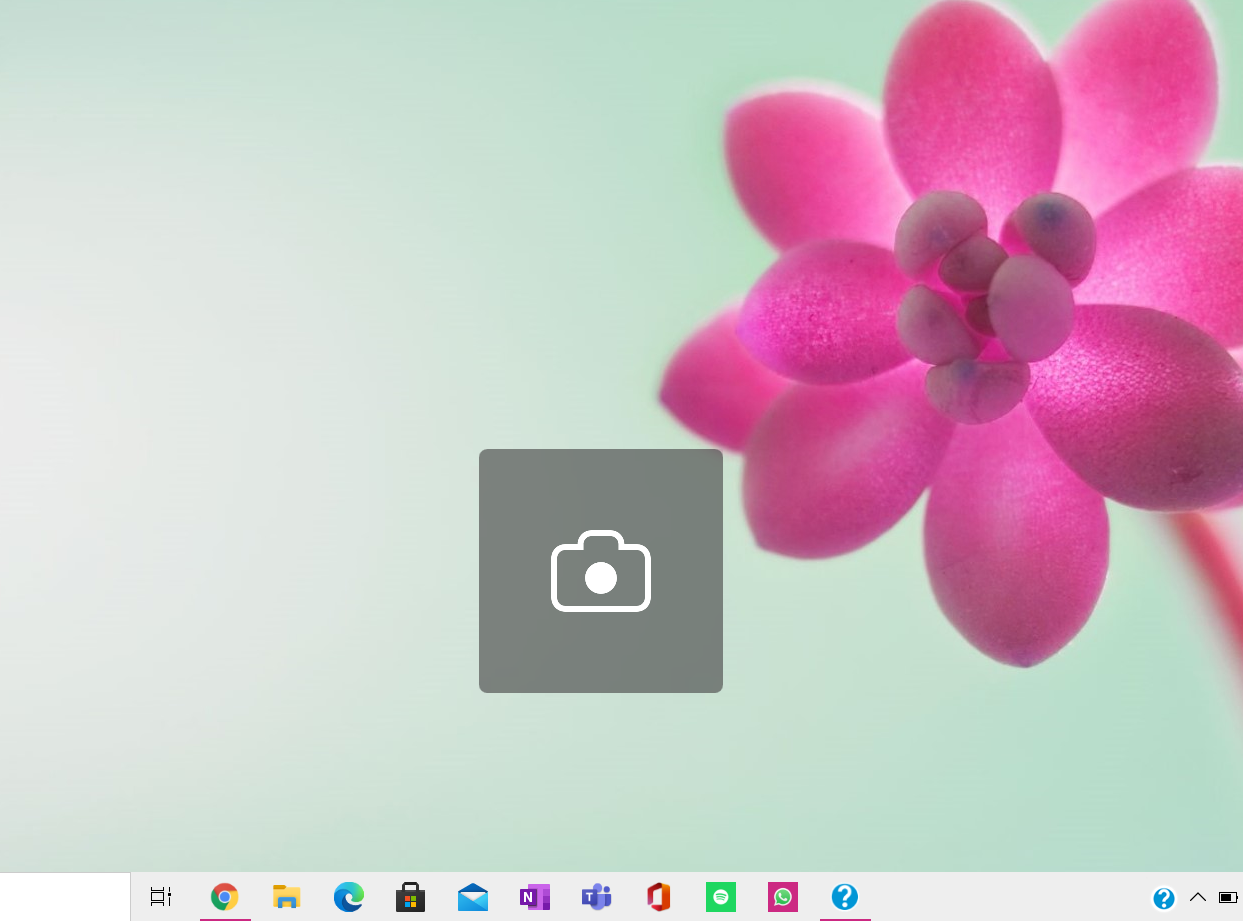Click the Get Help icon in system tray

(1164, 898)
